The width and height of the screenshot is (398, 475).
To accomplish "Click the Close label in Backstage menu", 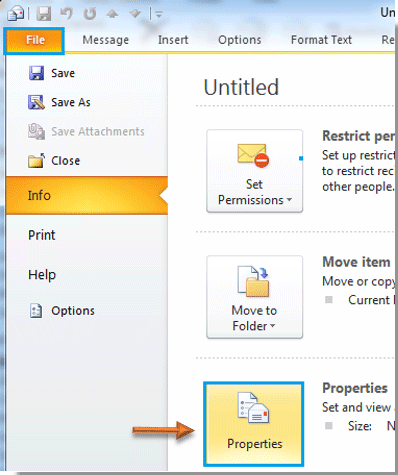I will [66, 161].
